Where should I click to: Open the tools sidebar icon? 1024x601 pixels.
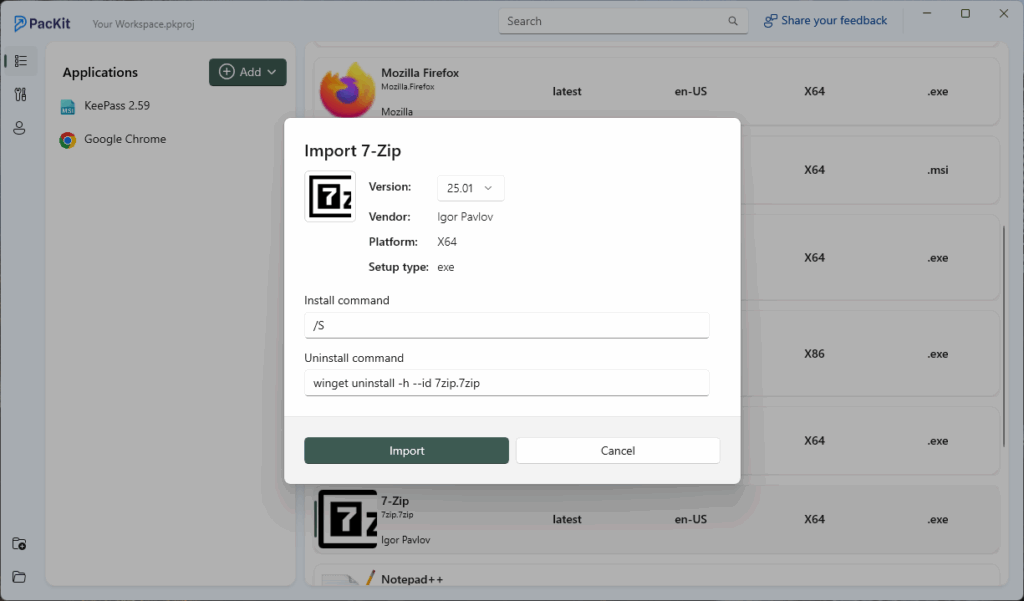[x=19, y=95]
